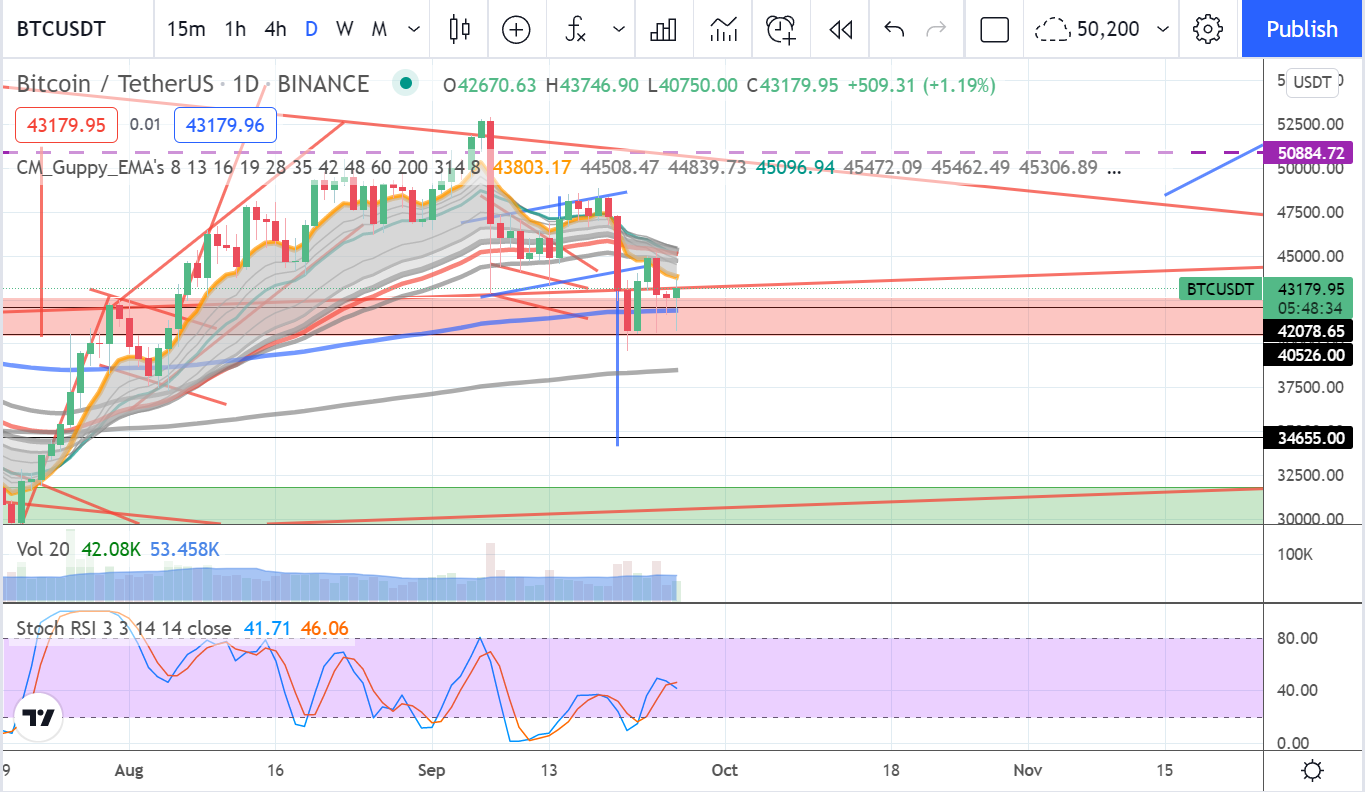This screenshot has width=1365, height=792.
Task: Select the W weekly timeframe
Action: point(344,29)
